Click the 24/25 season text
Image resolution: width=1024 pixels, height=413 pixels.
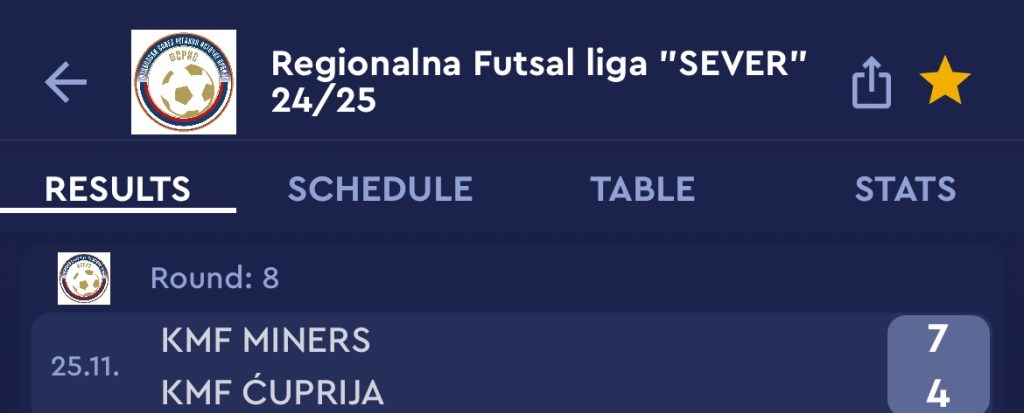click(323, 101)
